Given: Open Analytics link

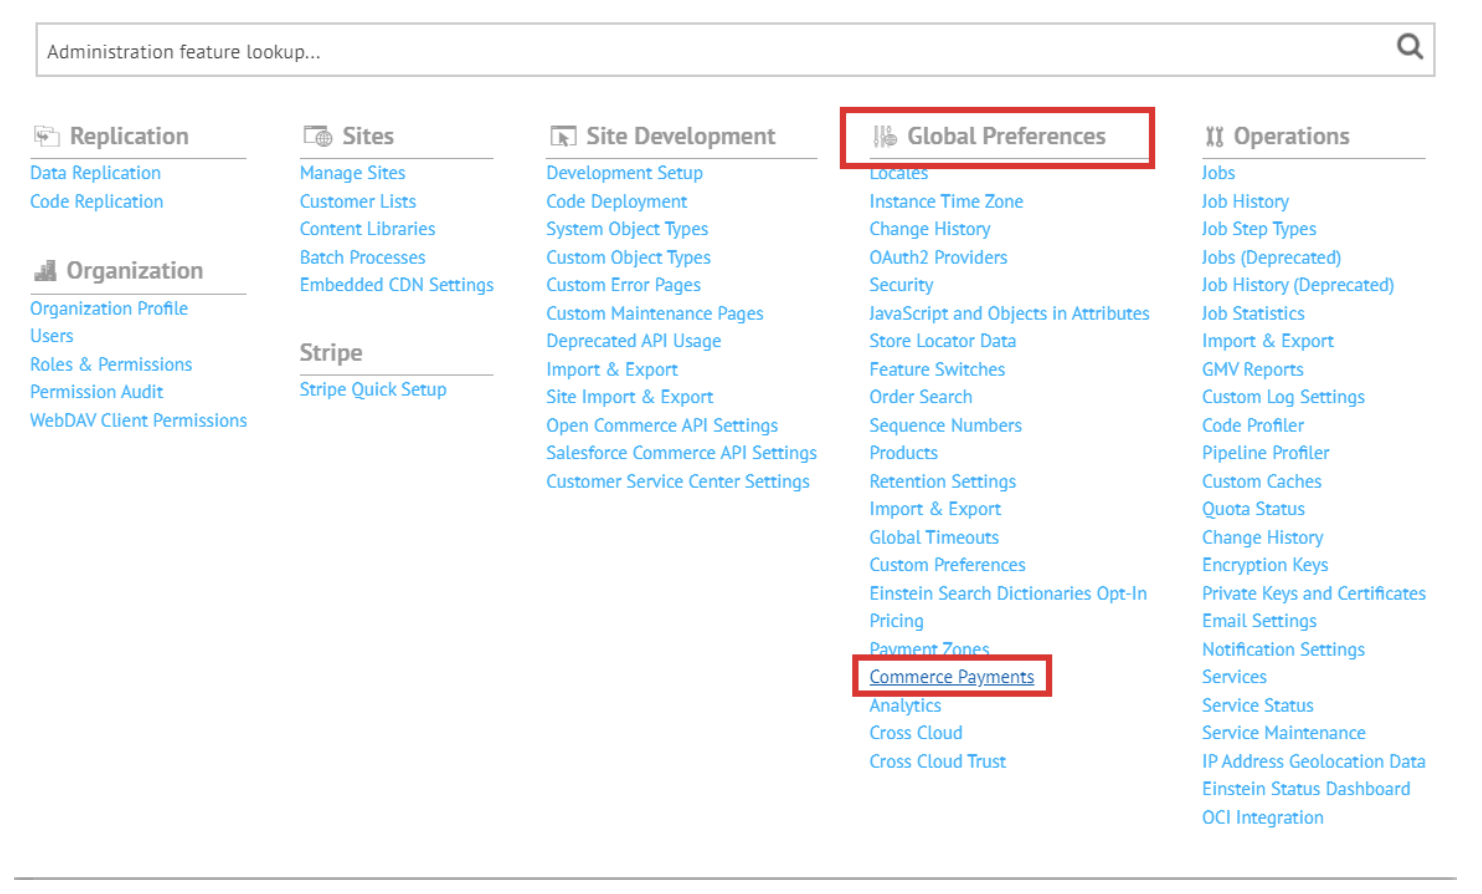Looking at the screenshot, I should coord(905,705).
